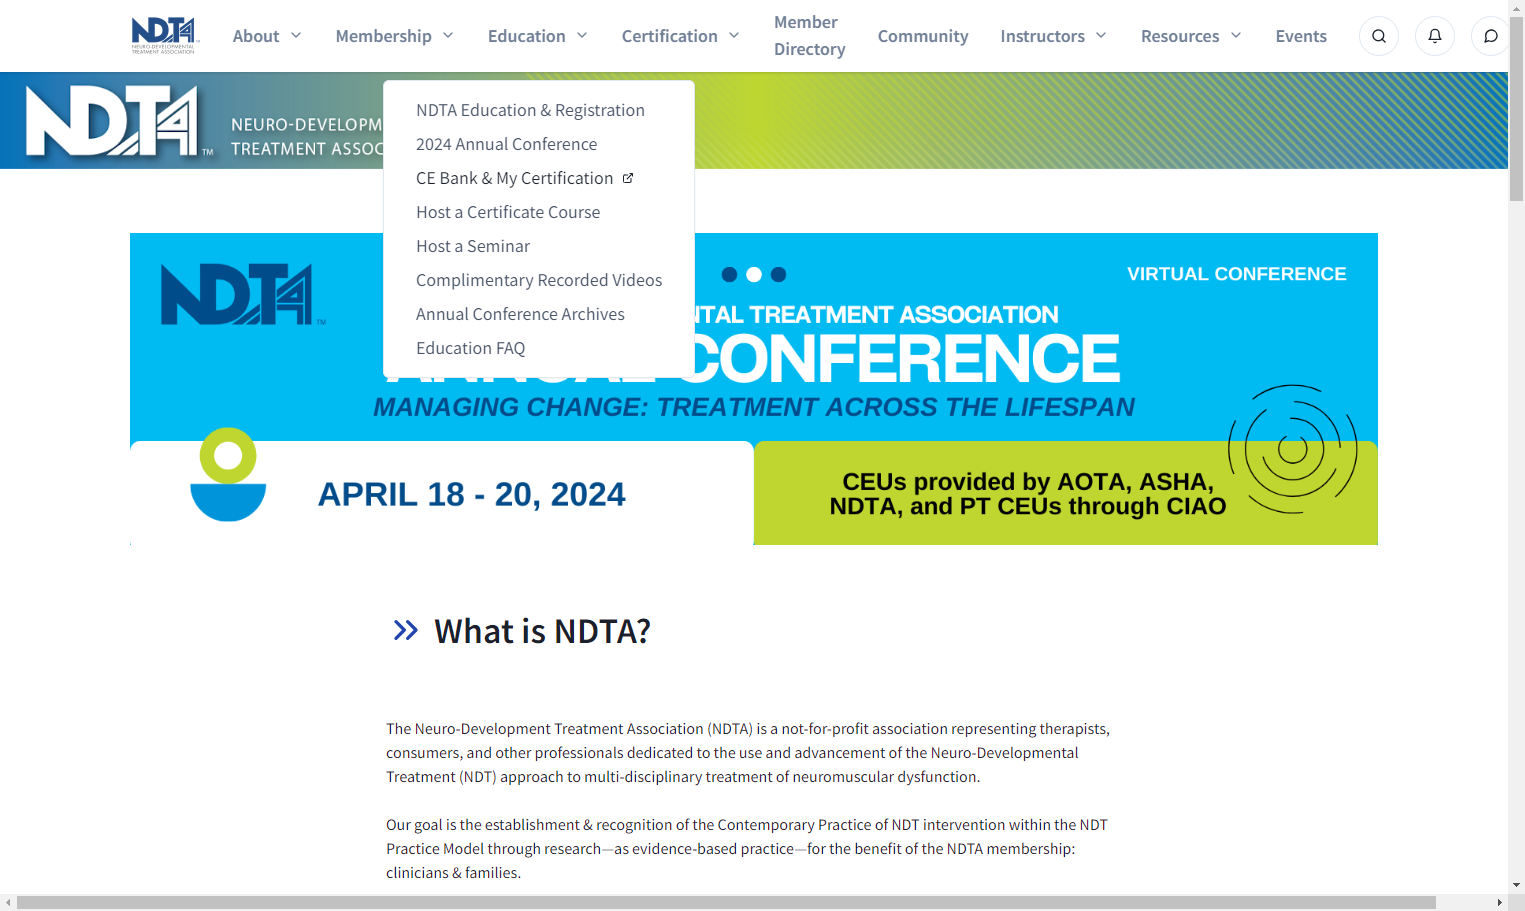Image resolution: width=1525 pixels, height=911 pixels.
Task: Expand the Resources menu chevron
Action: [x=1236, y=35]
